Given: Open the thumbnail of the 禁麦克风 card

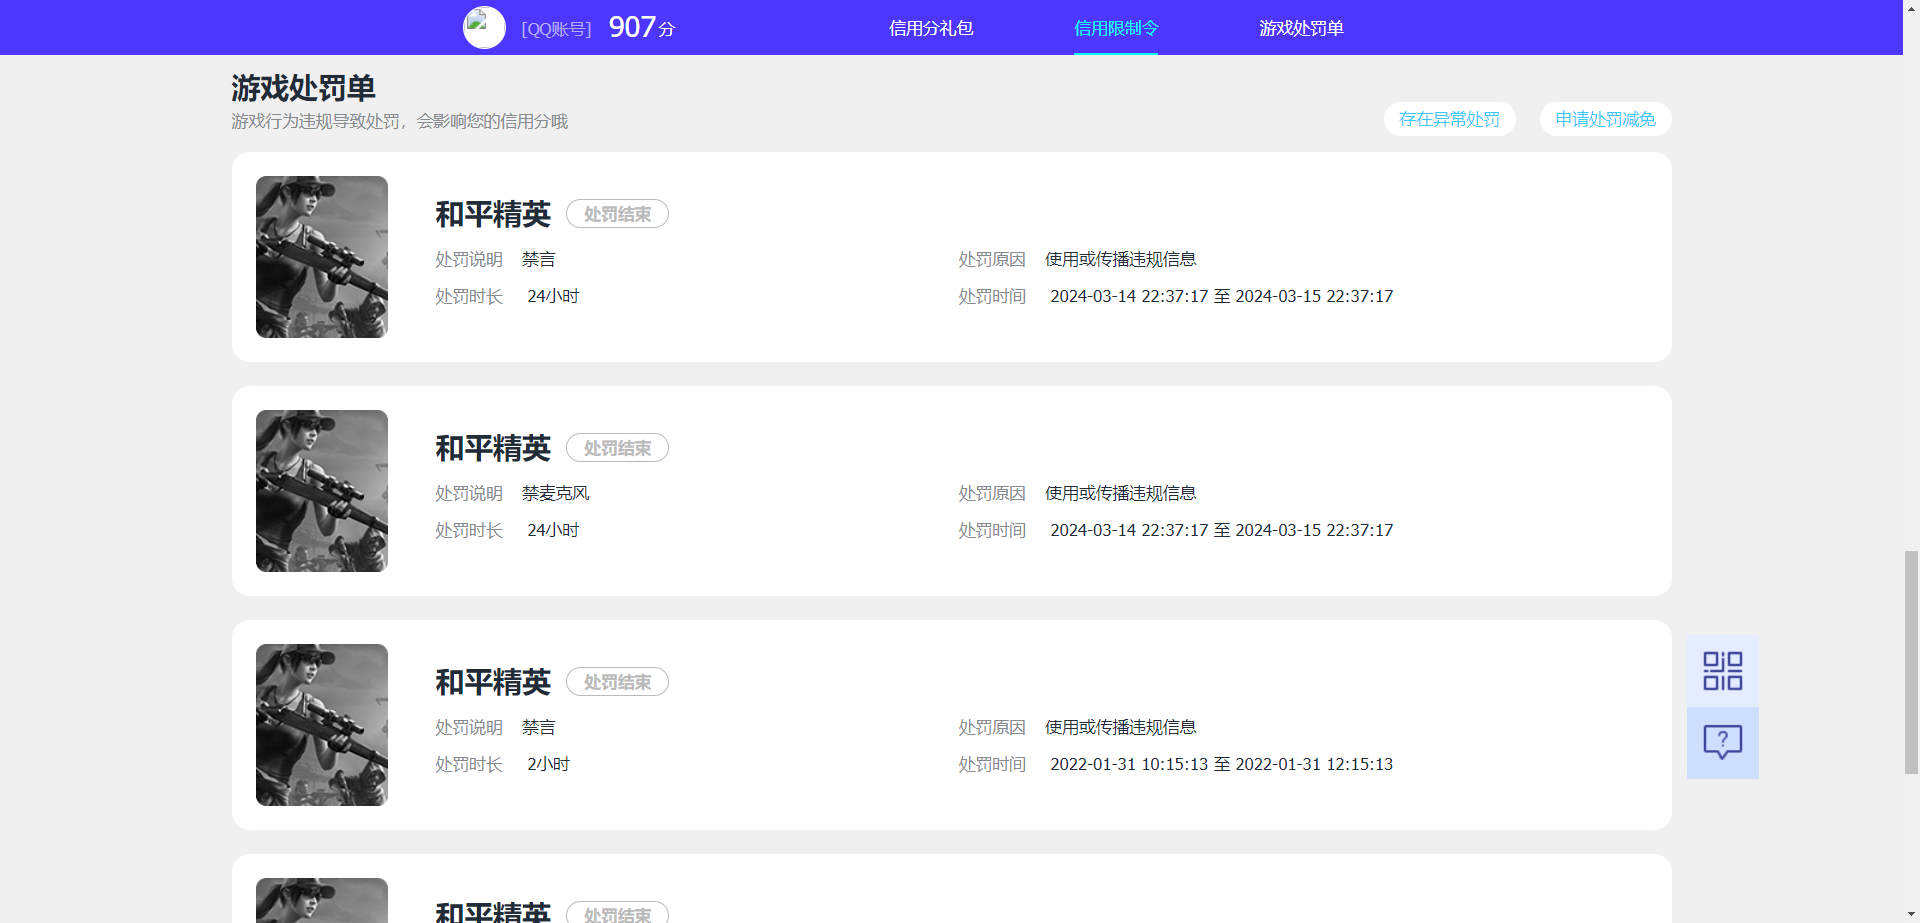Looking at the screenshot, I should coord(322,491).
